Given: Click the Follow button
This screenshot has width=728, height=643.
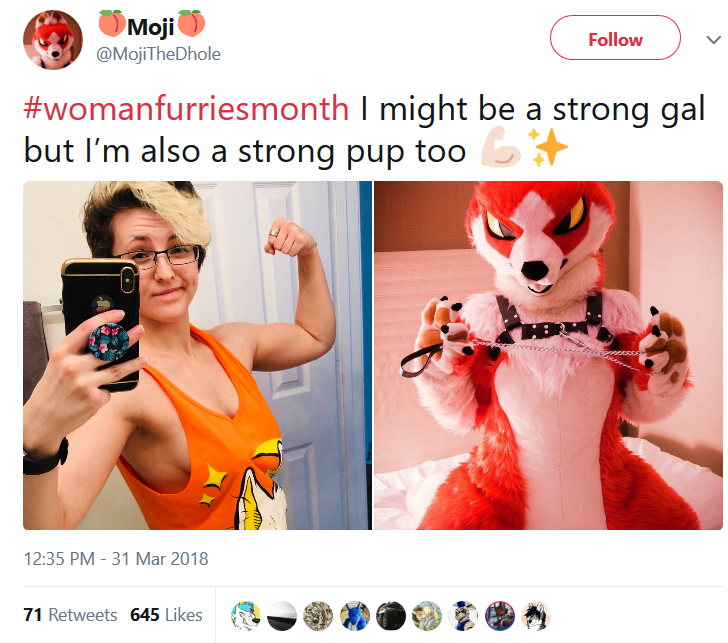Looking at the screenshot, I should click(x=615, y=38).
